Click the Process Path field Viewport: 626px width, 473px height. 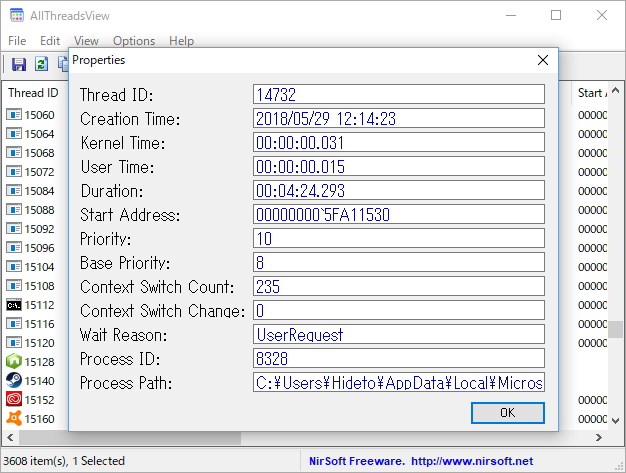[399, 382]
